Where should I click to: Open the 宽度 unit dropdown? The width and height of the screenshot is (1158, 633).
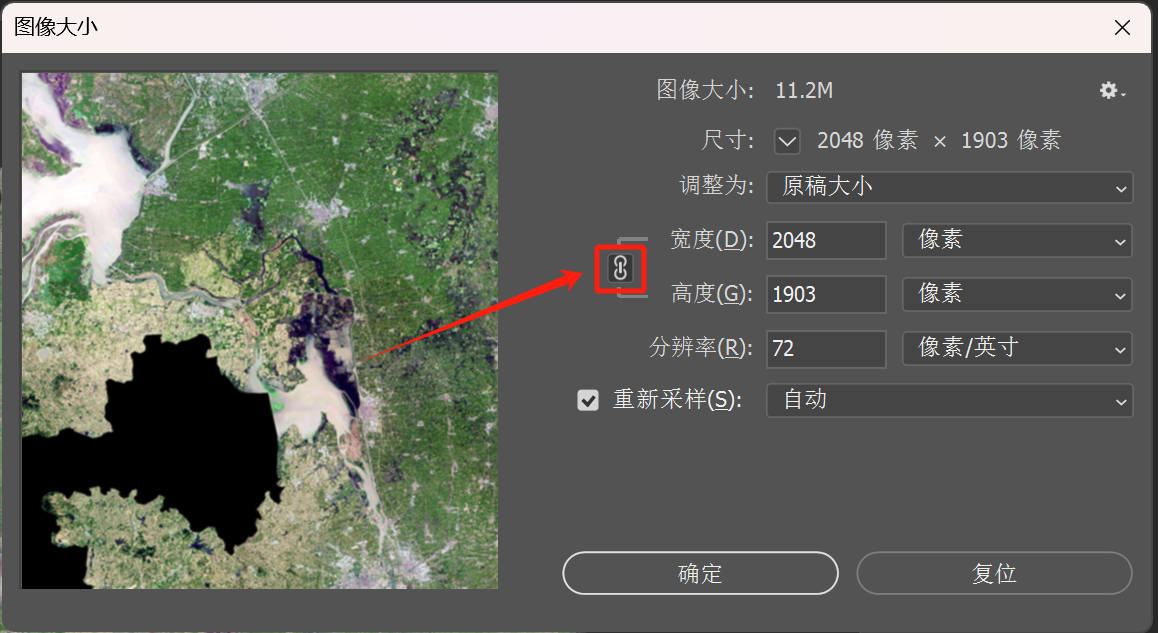[1017, 241]
